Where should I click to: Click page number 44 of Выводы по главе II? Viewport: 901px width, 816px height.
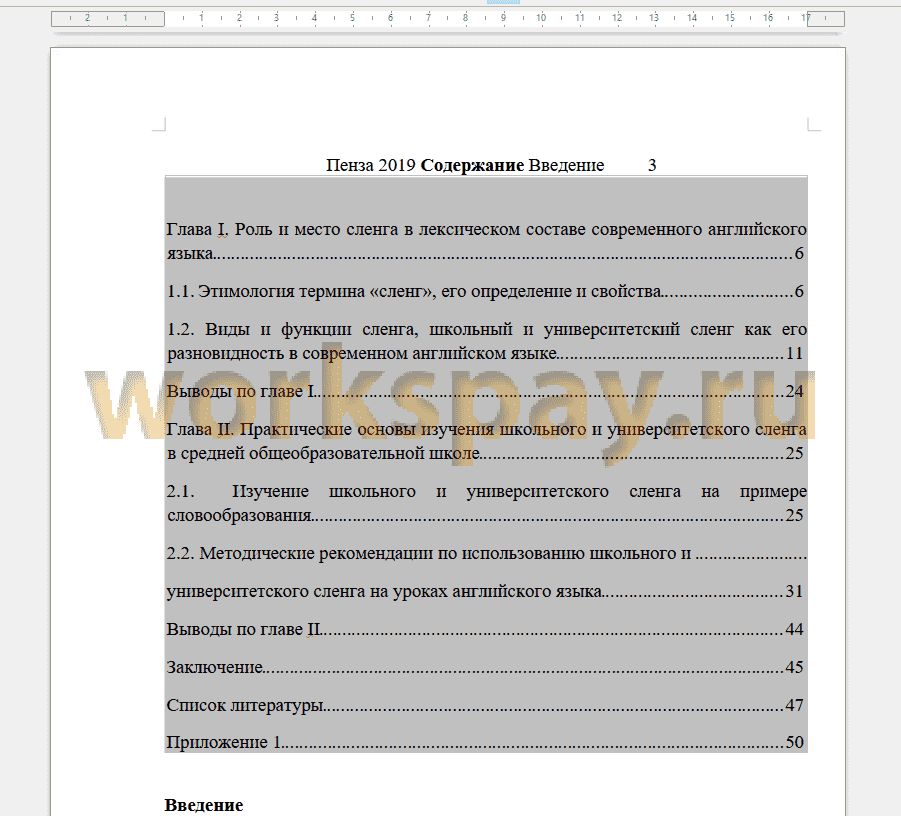point(795,629)
